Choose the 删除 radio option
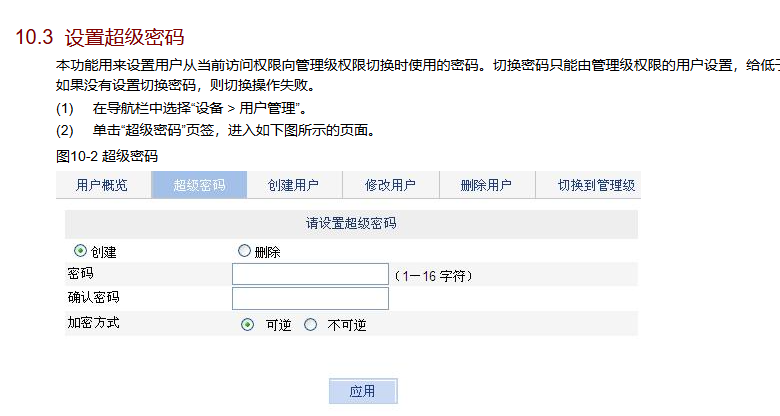Image resolution: width=780 pixels, height=416 pixels. pyautogui.click(x=245, y=251)
